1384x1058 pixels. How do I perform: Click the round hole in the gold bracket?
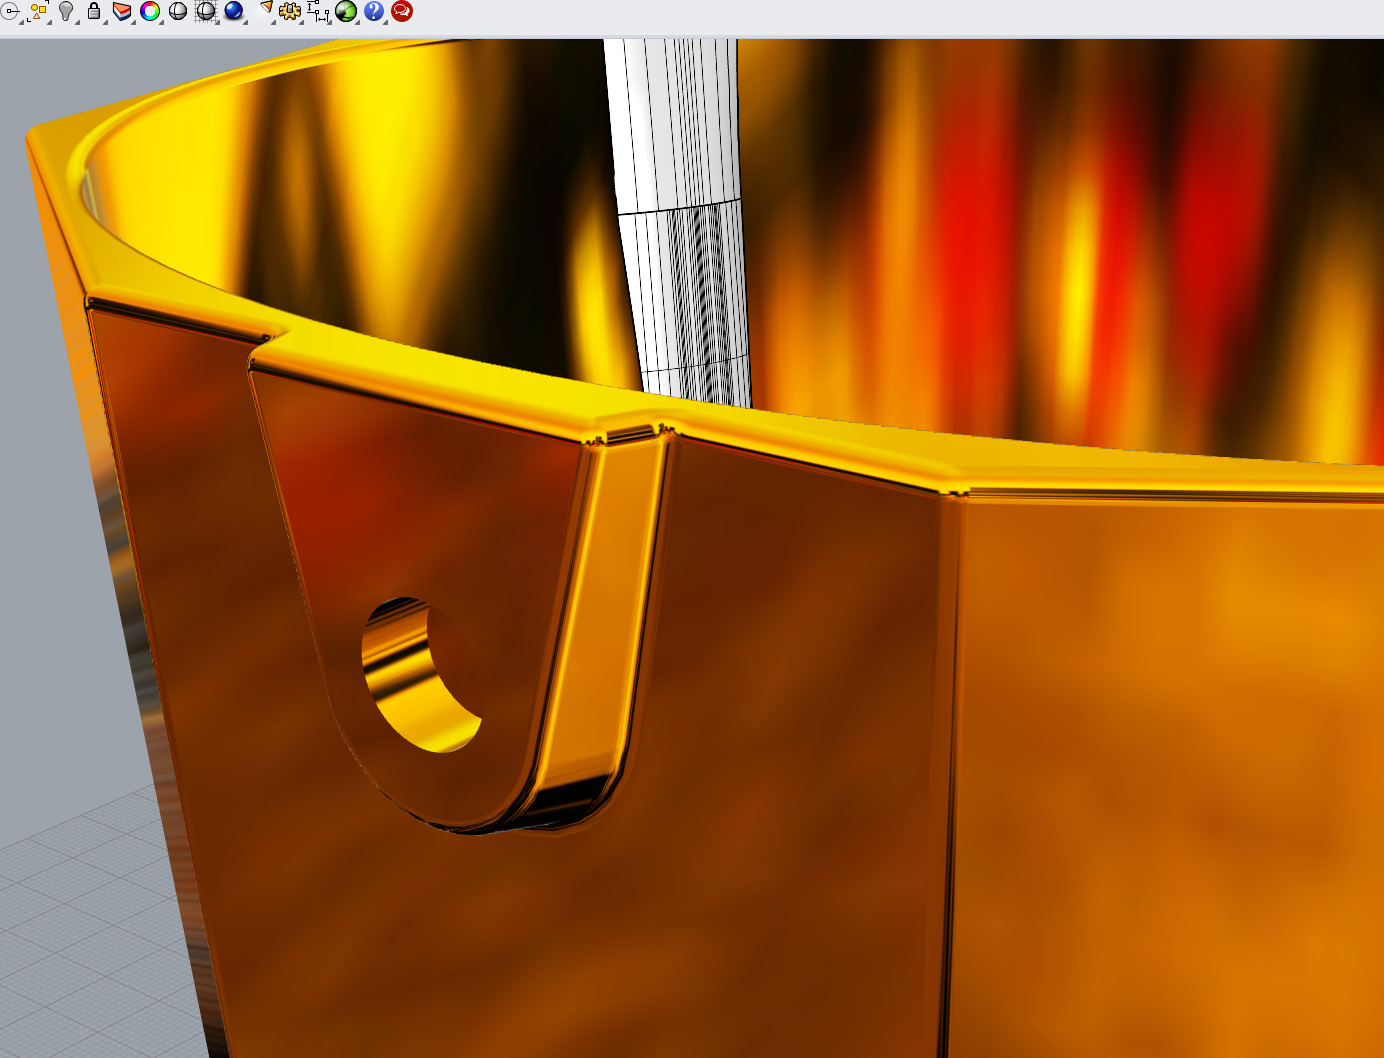point(422,675)
